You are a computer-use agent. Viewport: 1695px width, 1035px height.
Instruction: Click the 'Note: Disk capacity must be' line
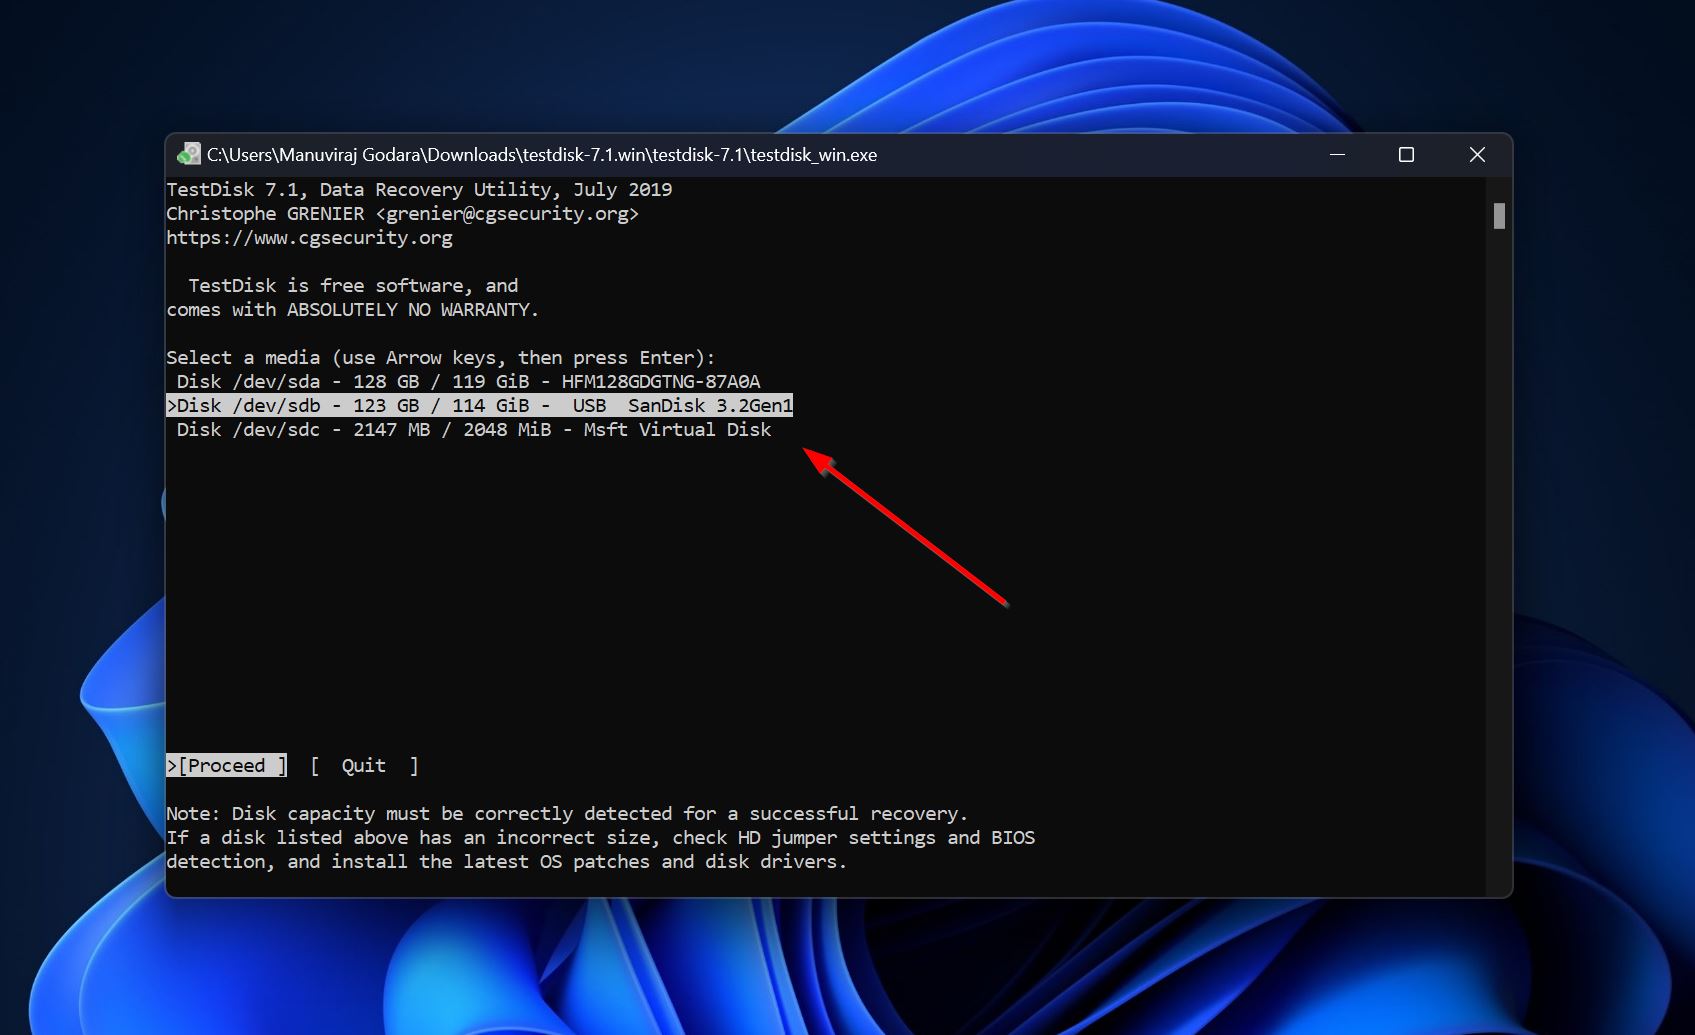click(x=567, y=814)
